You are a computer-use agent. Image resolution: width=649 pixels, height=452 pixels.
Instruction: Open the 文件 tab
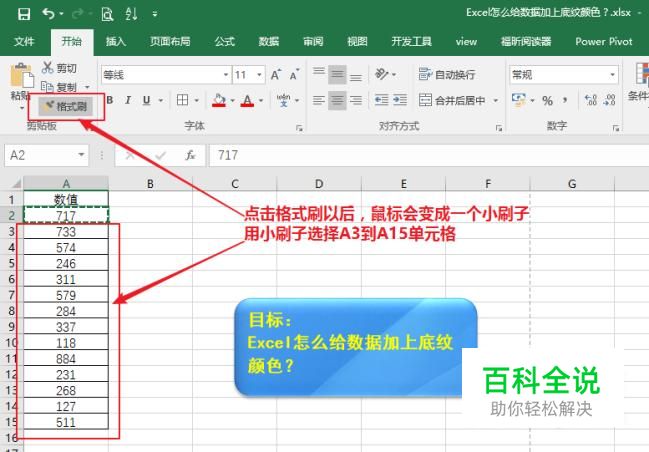(24, 42)
